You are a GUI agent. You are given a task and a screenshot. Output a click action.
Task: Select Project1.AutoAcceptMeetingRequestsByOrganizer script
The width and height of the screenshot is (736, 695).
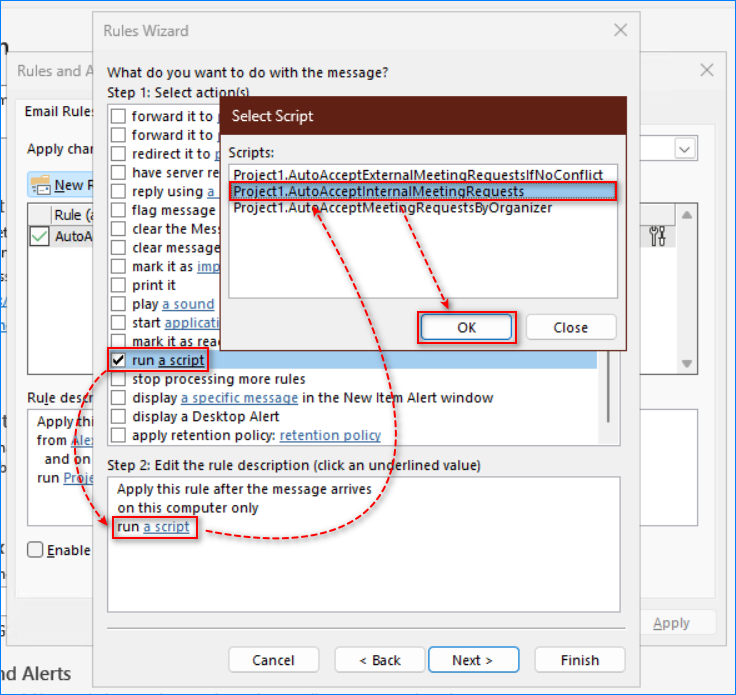392,207
